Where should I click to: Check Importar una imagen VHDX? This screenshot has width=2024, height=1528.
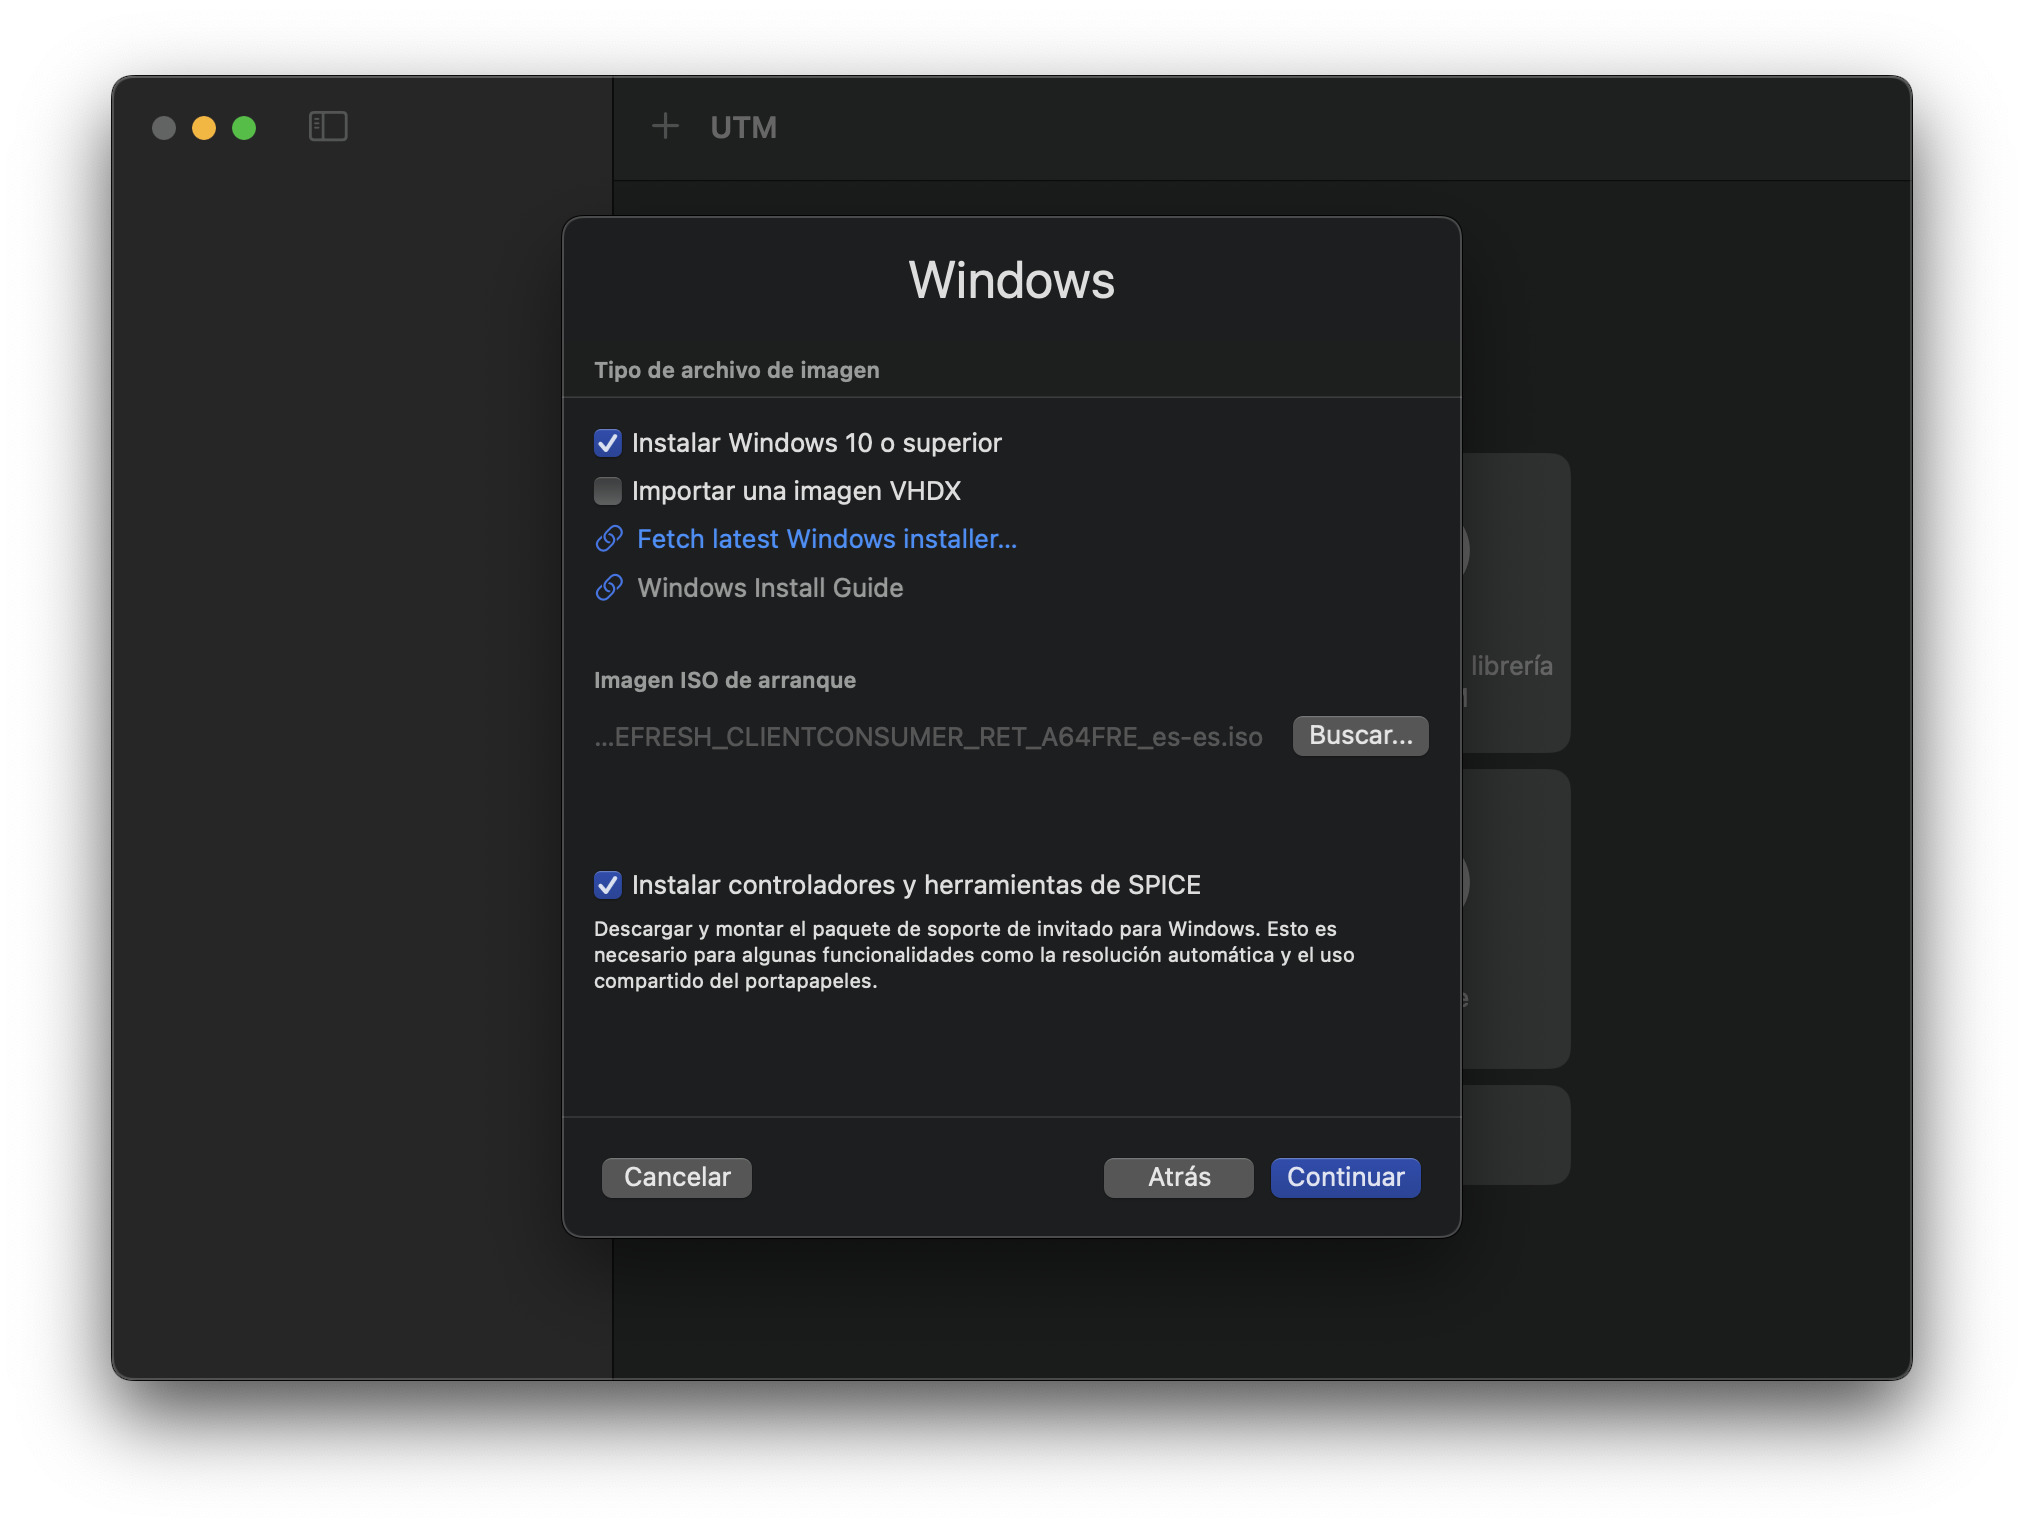click(x=608, y=491)
